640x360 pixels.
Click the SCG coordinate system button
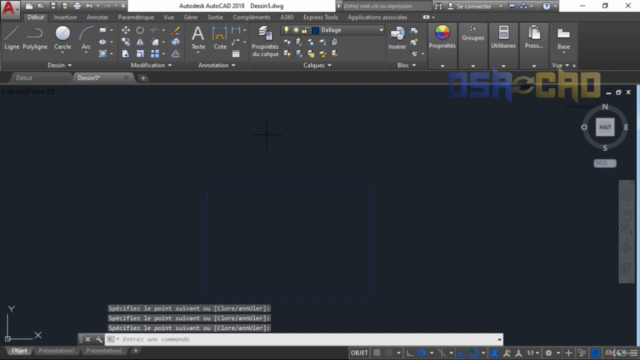click(x=605, y=163)
